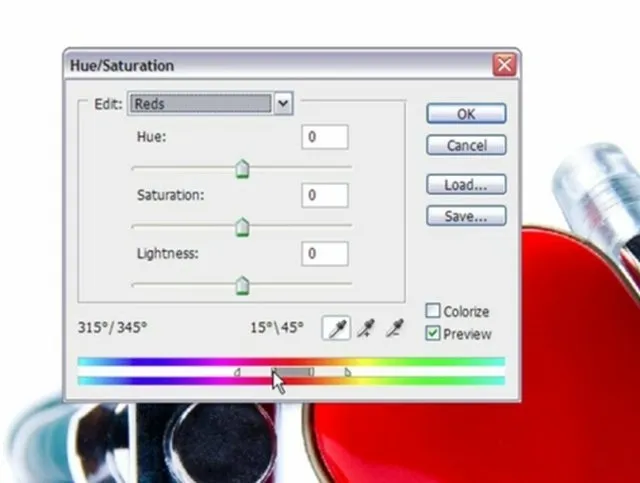Click the Lightness slider handle

click(242, 285)
